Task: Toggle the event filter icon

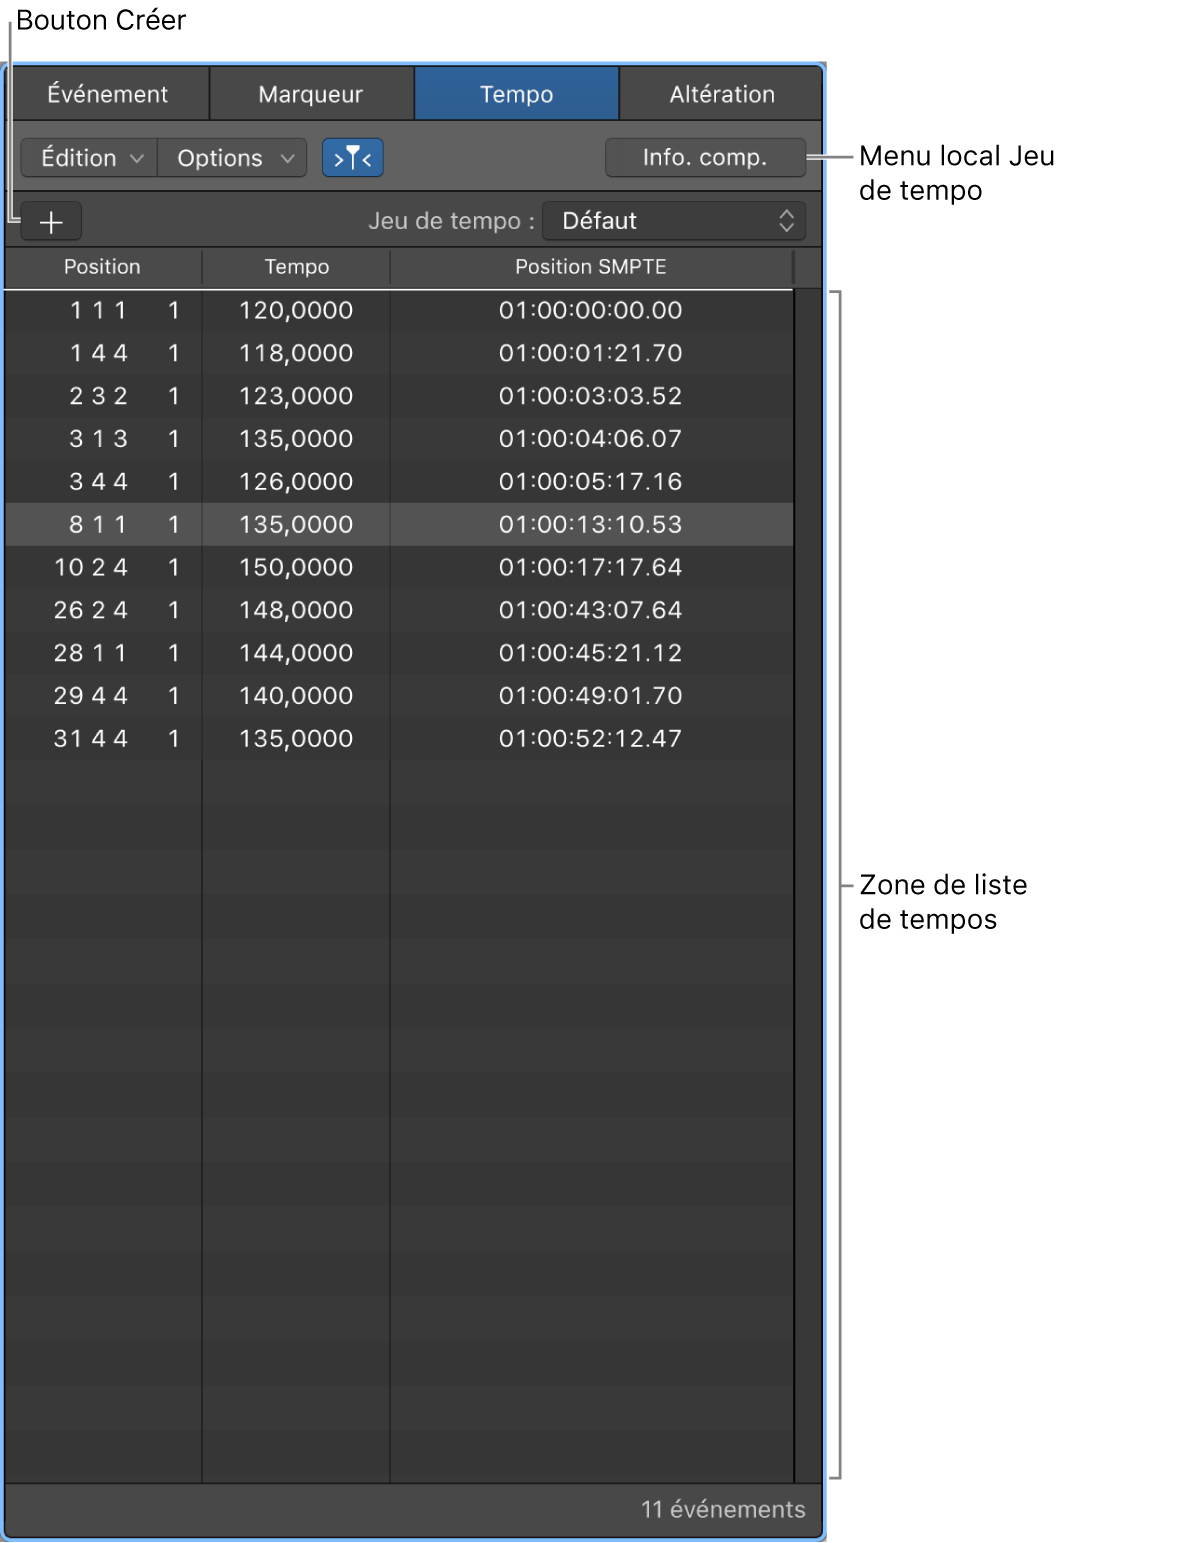Action: pyautogui.click(x=352, y=157)
